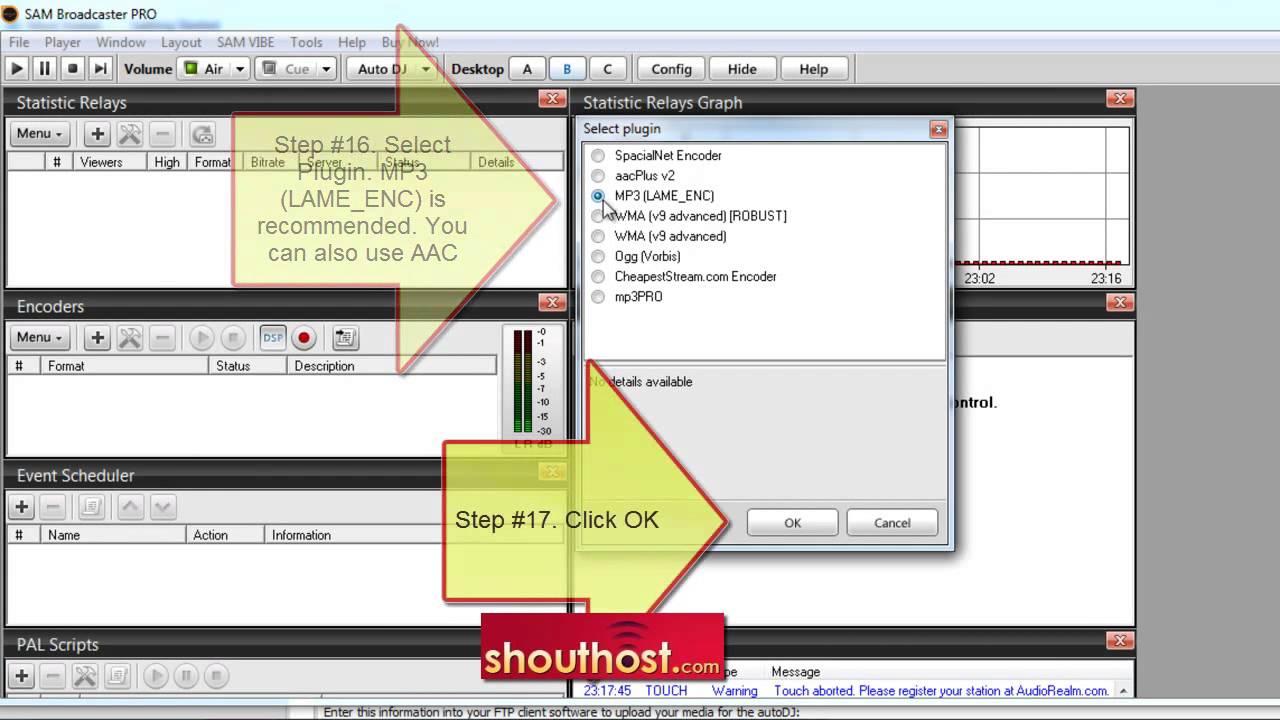Pause PAL script with pause icon
This screenshot has height=720, width=1280.
(186, 676)
